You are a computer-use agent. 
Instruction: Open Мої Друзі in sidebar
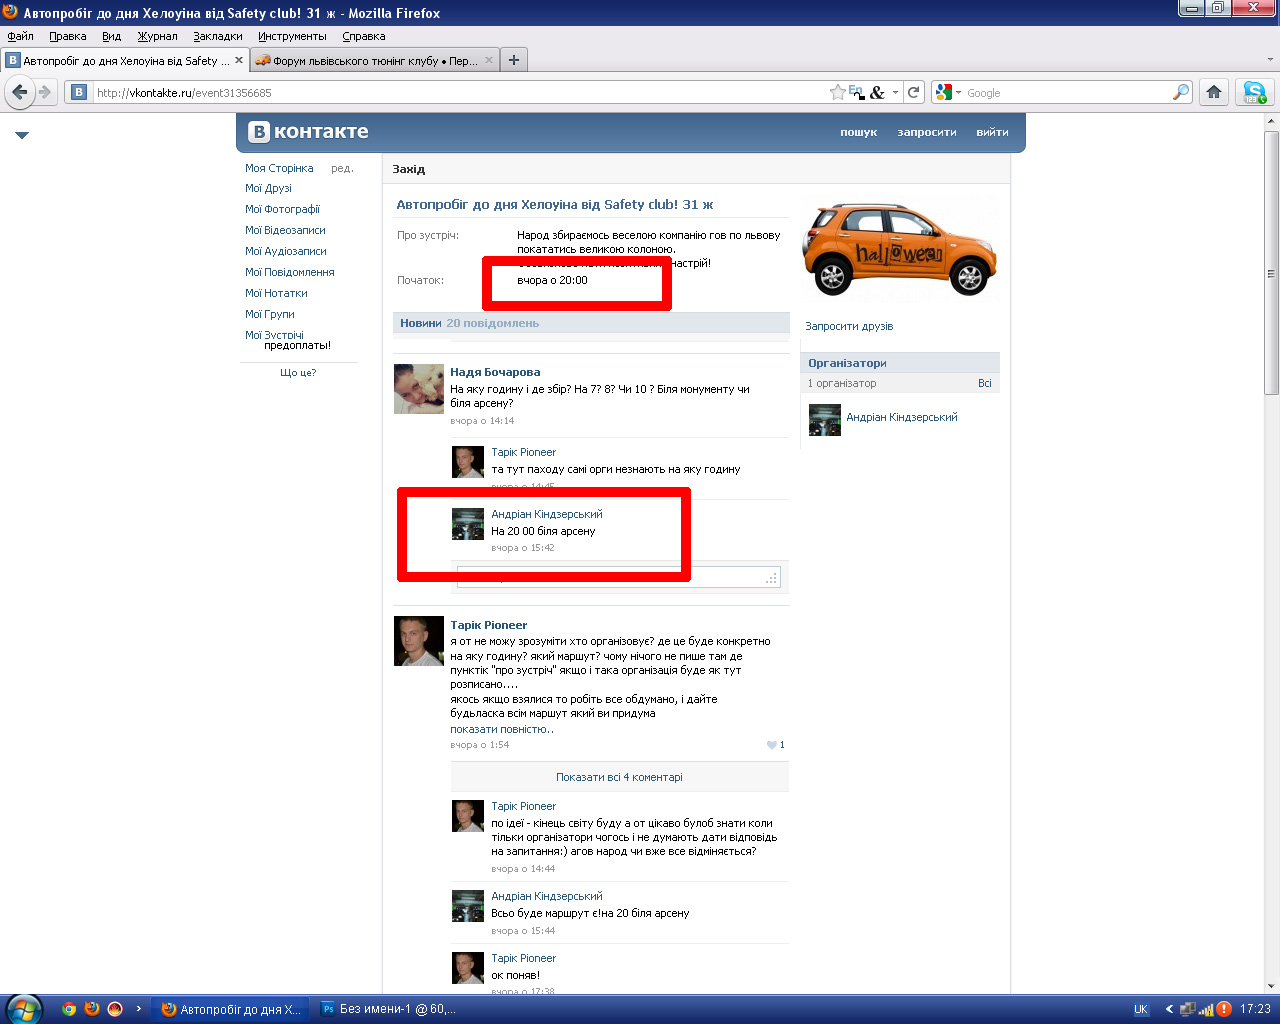(x=268, y=188)
